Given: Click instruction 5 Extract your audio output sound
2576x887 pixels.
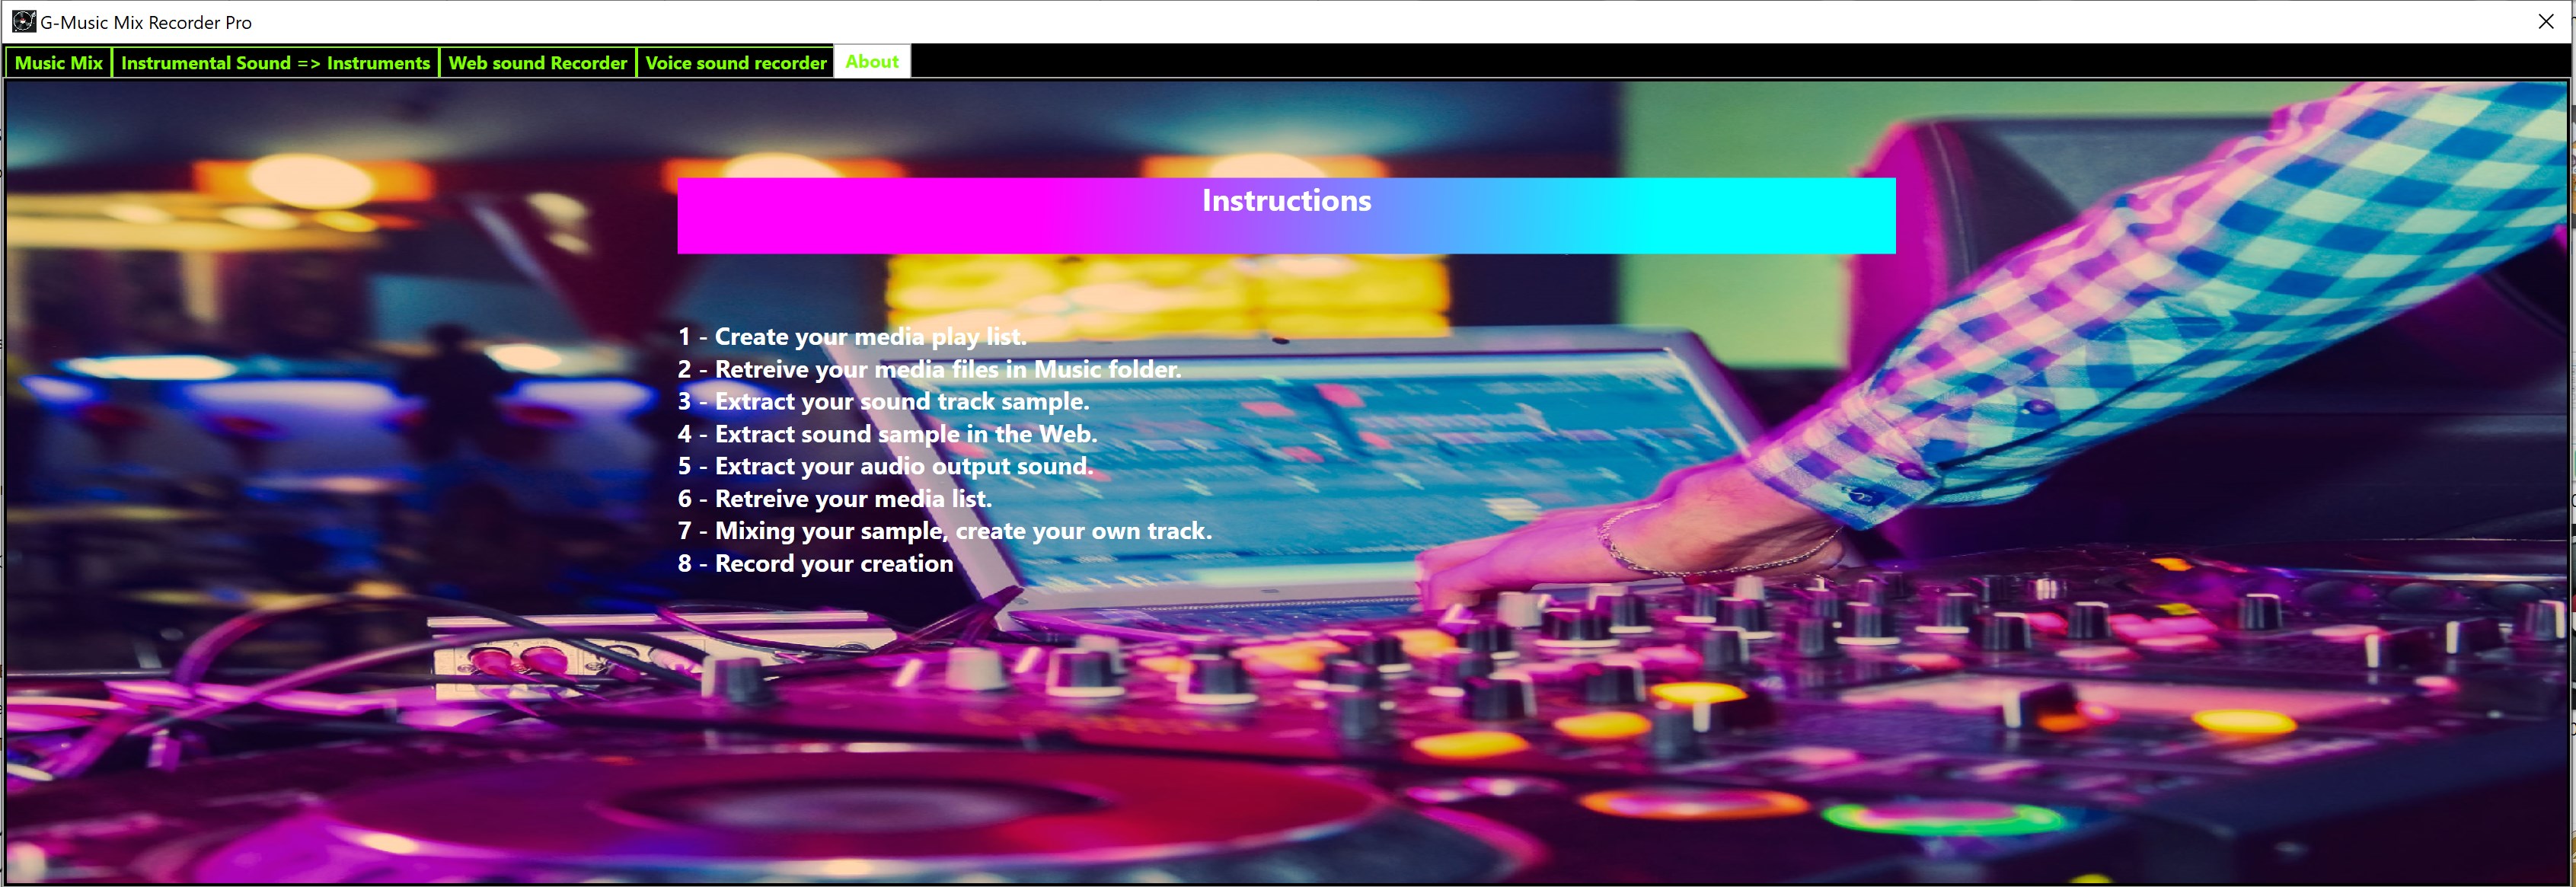Looking at the screenshot, I should [885, 466].
